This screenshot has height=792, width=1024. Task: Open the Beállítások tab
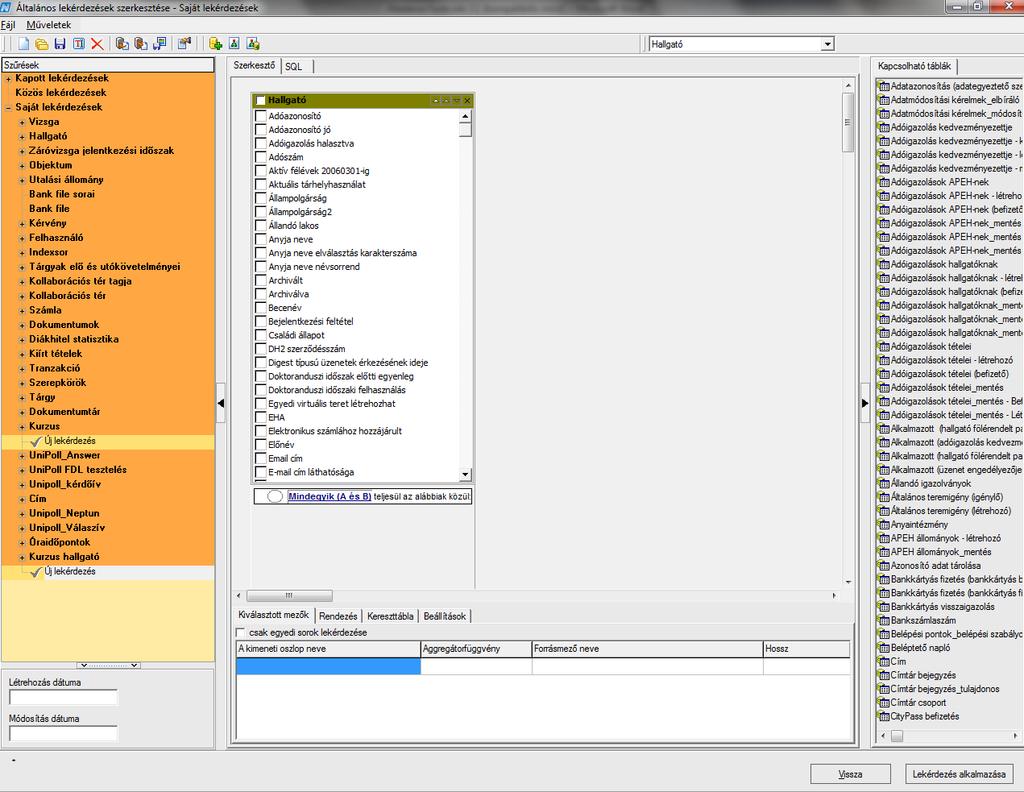click(445, 616)
